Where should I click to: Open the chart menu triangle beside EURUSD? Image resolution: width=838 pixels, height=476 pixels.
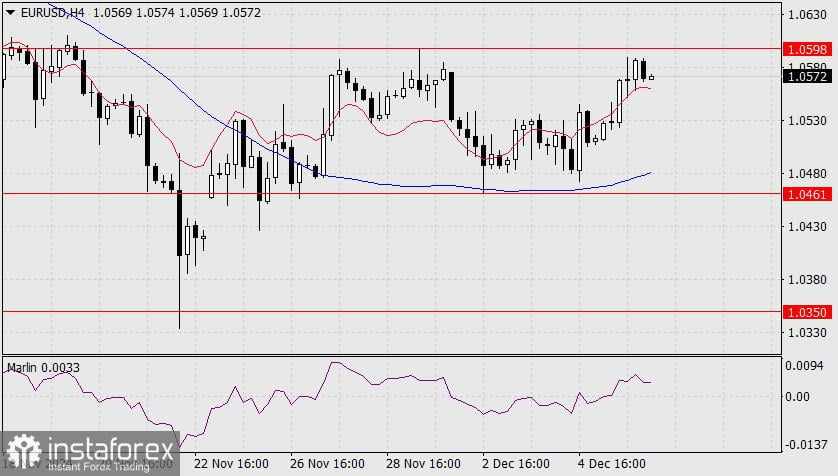pyautogui.click(x=10, y=12)
